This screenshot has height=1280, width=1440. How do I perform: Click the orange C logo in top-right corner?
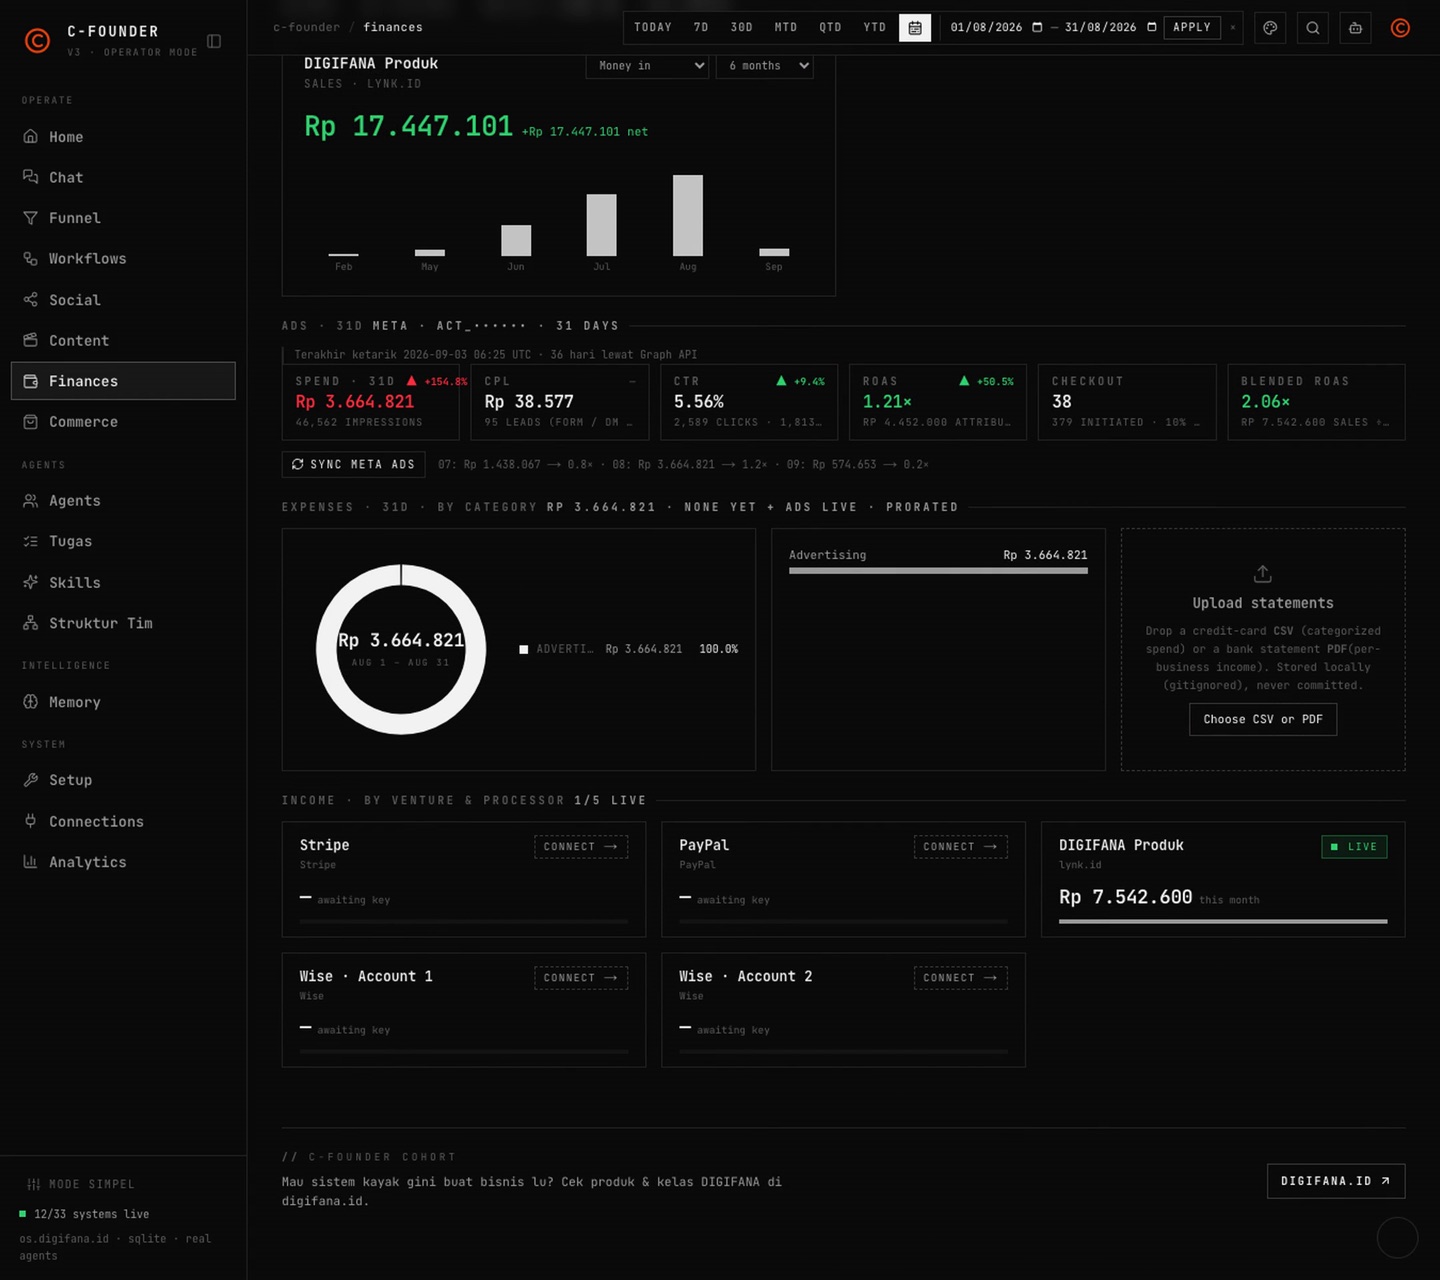click(x=1400, y=28)
